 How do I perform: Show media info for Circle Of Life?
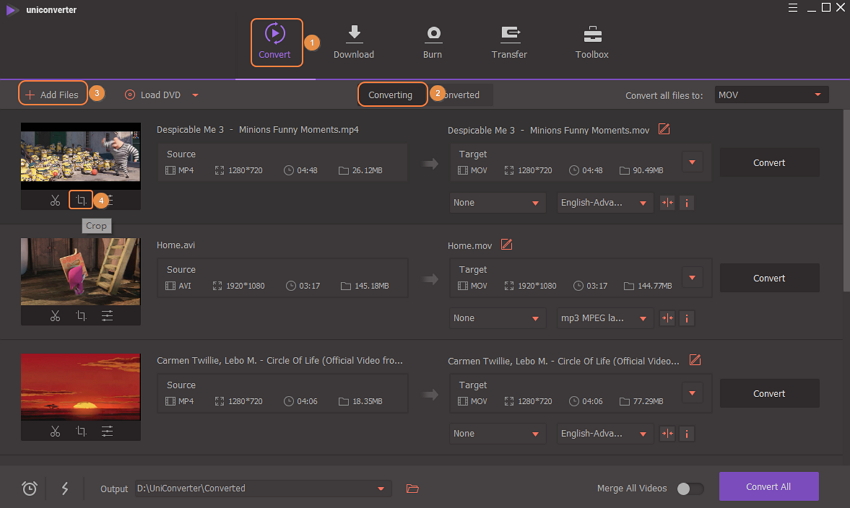point(687,434)
